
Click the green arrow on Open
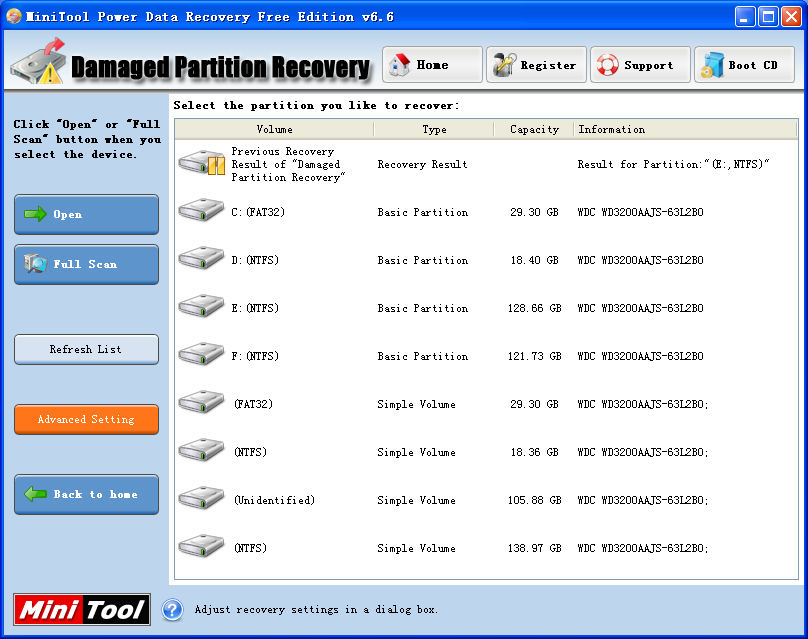(36, 214)
